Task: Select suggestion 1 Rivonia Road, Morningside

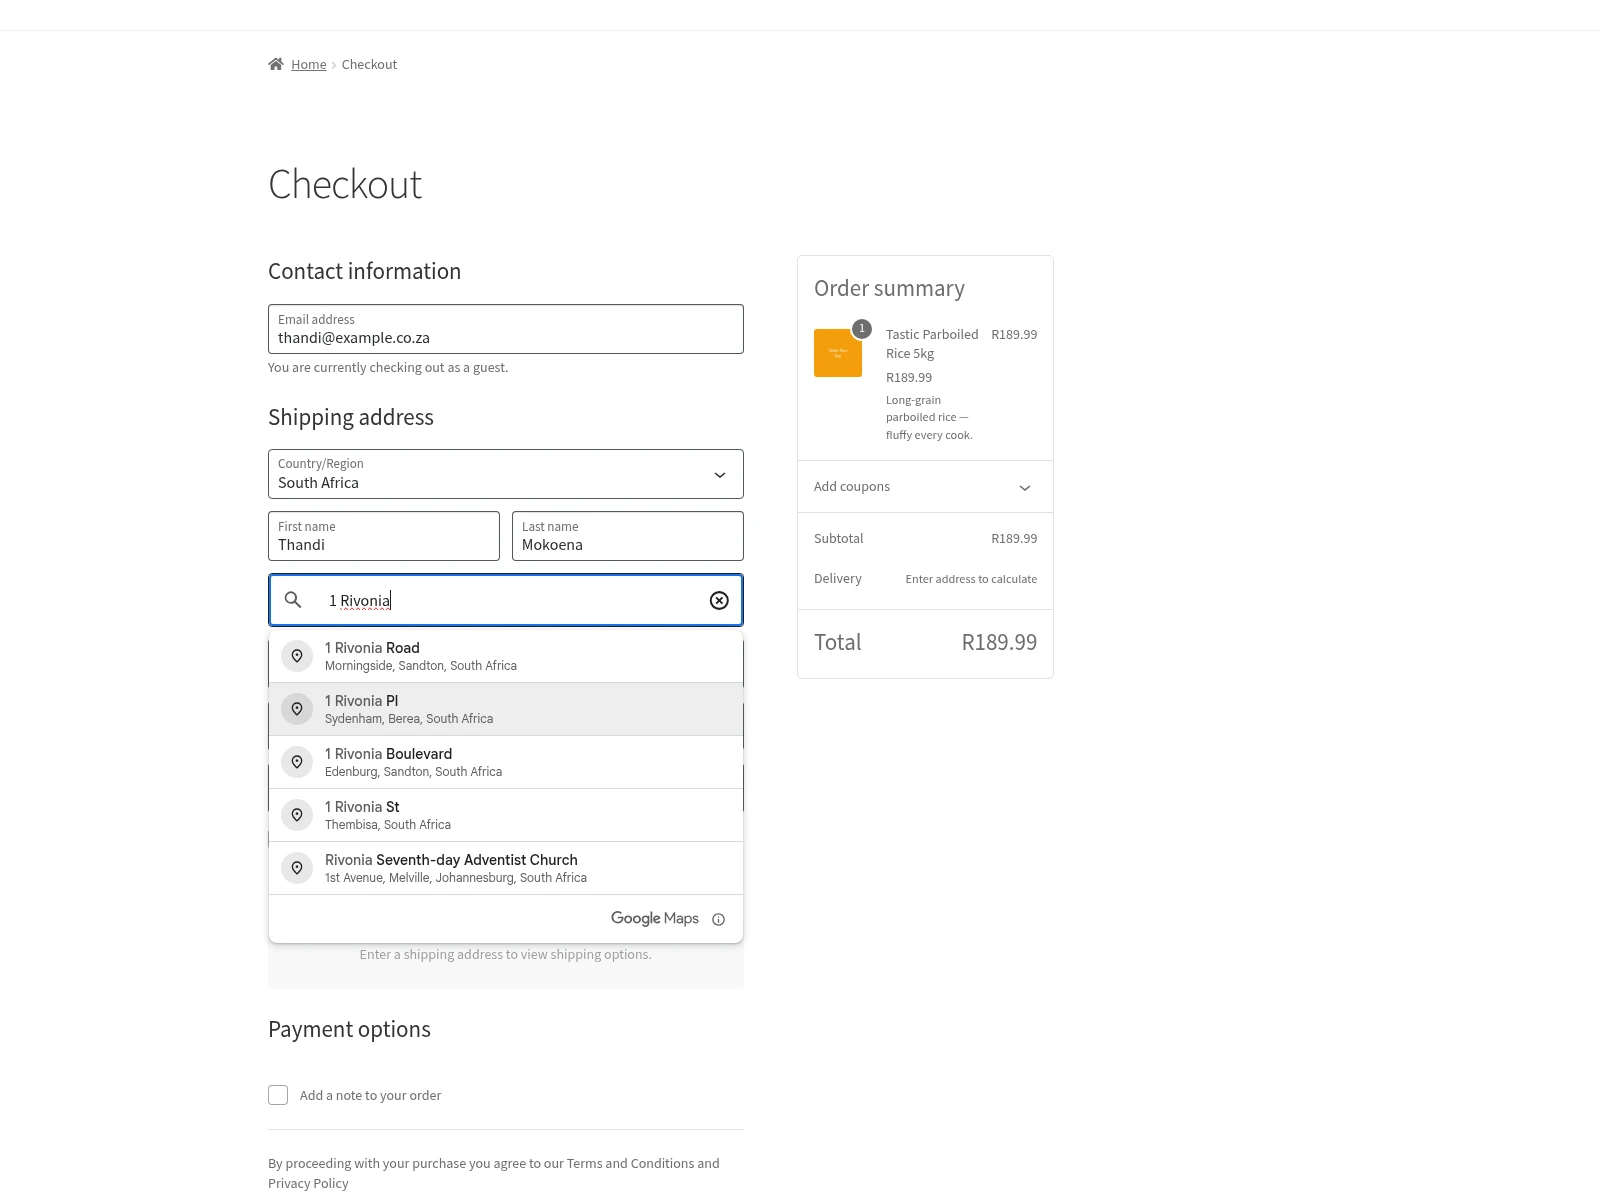Action: [506, 656]
